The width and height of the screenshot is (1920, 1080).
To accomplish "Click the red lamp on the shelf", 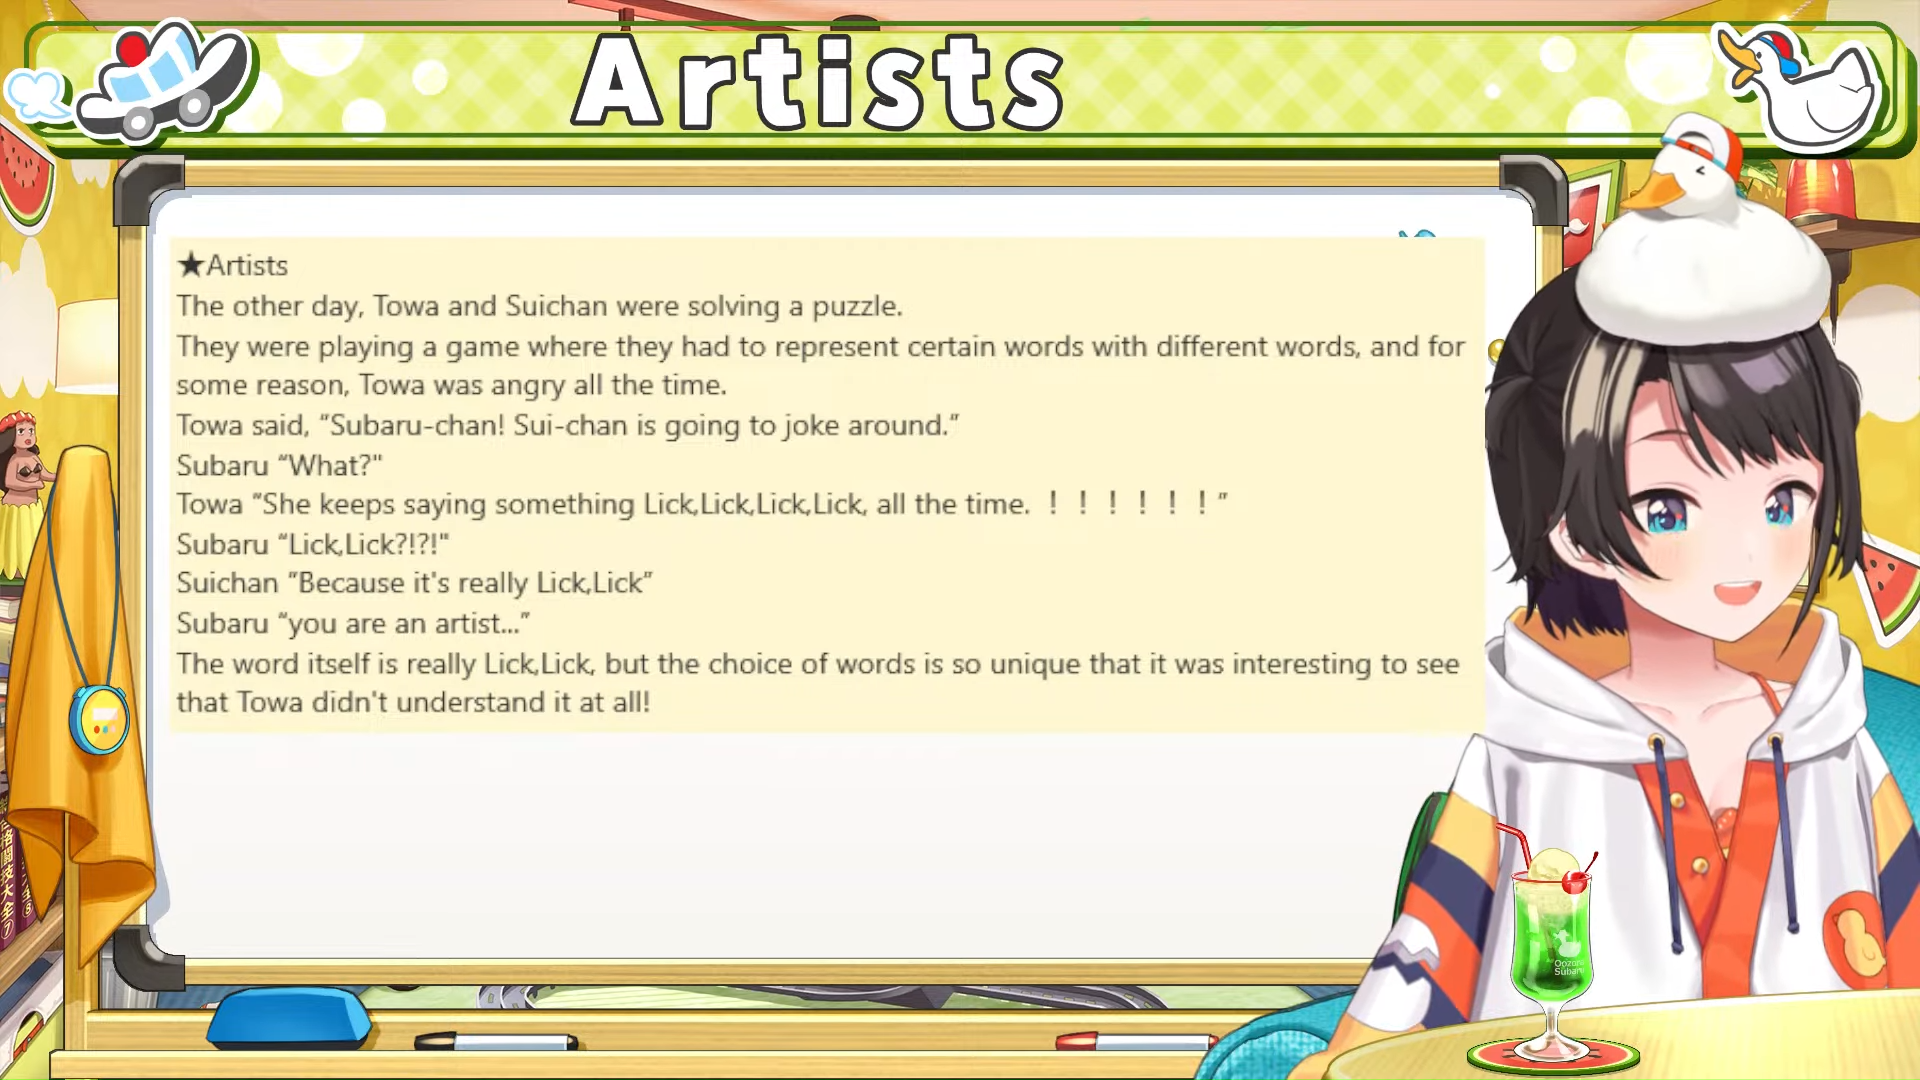I will tap(1820, 188).
